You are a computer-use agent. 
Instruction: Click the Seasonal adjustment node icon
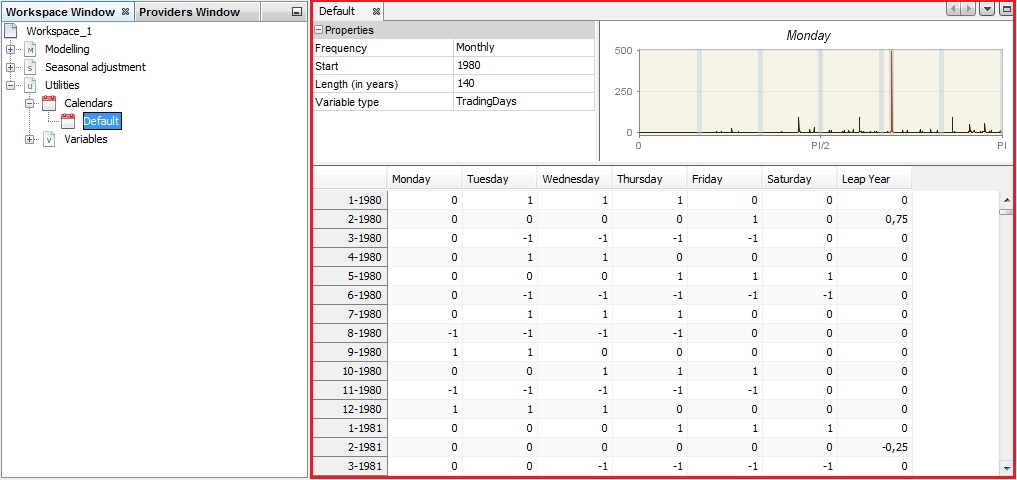(30, 67)
